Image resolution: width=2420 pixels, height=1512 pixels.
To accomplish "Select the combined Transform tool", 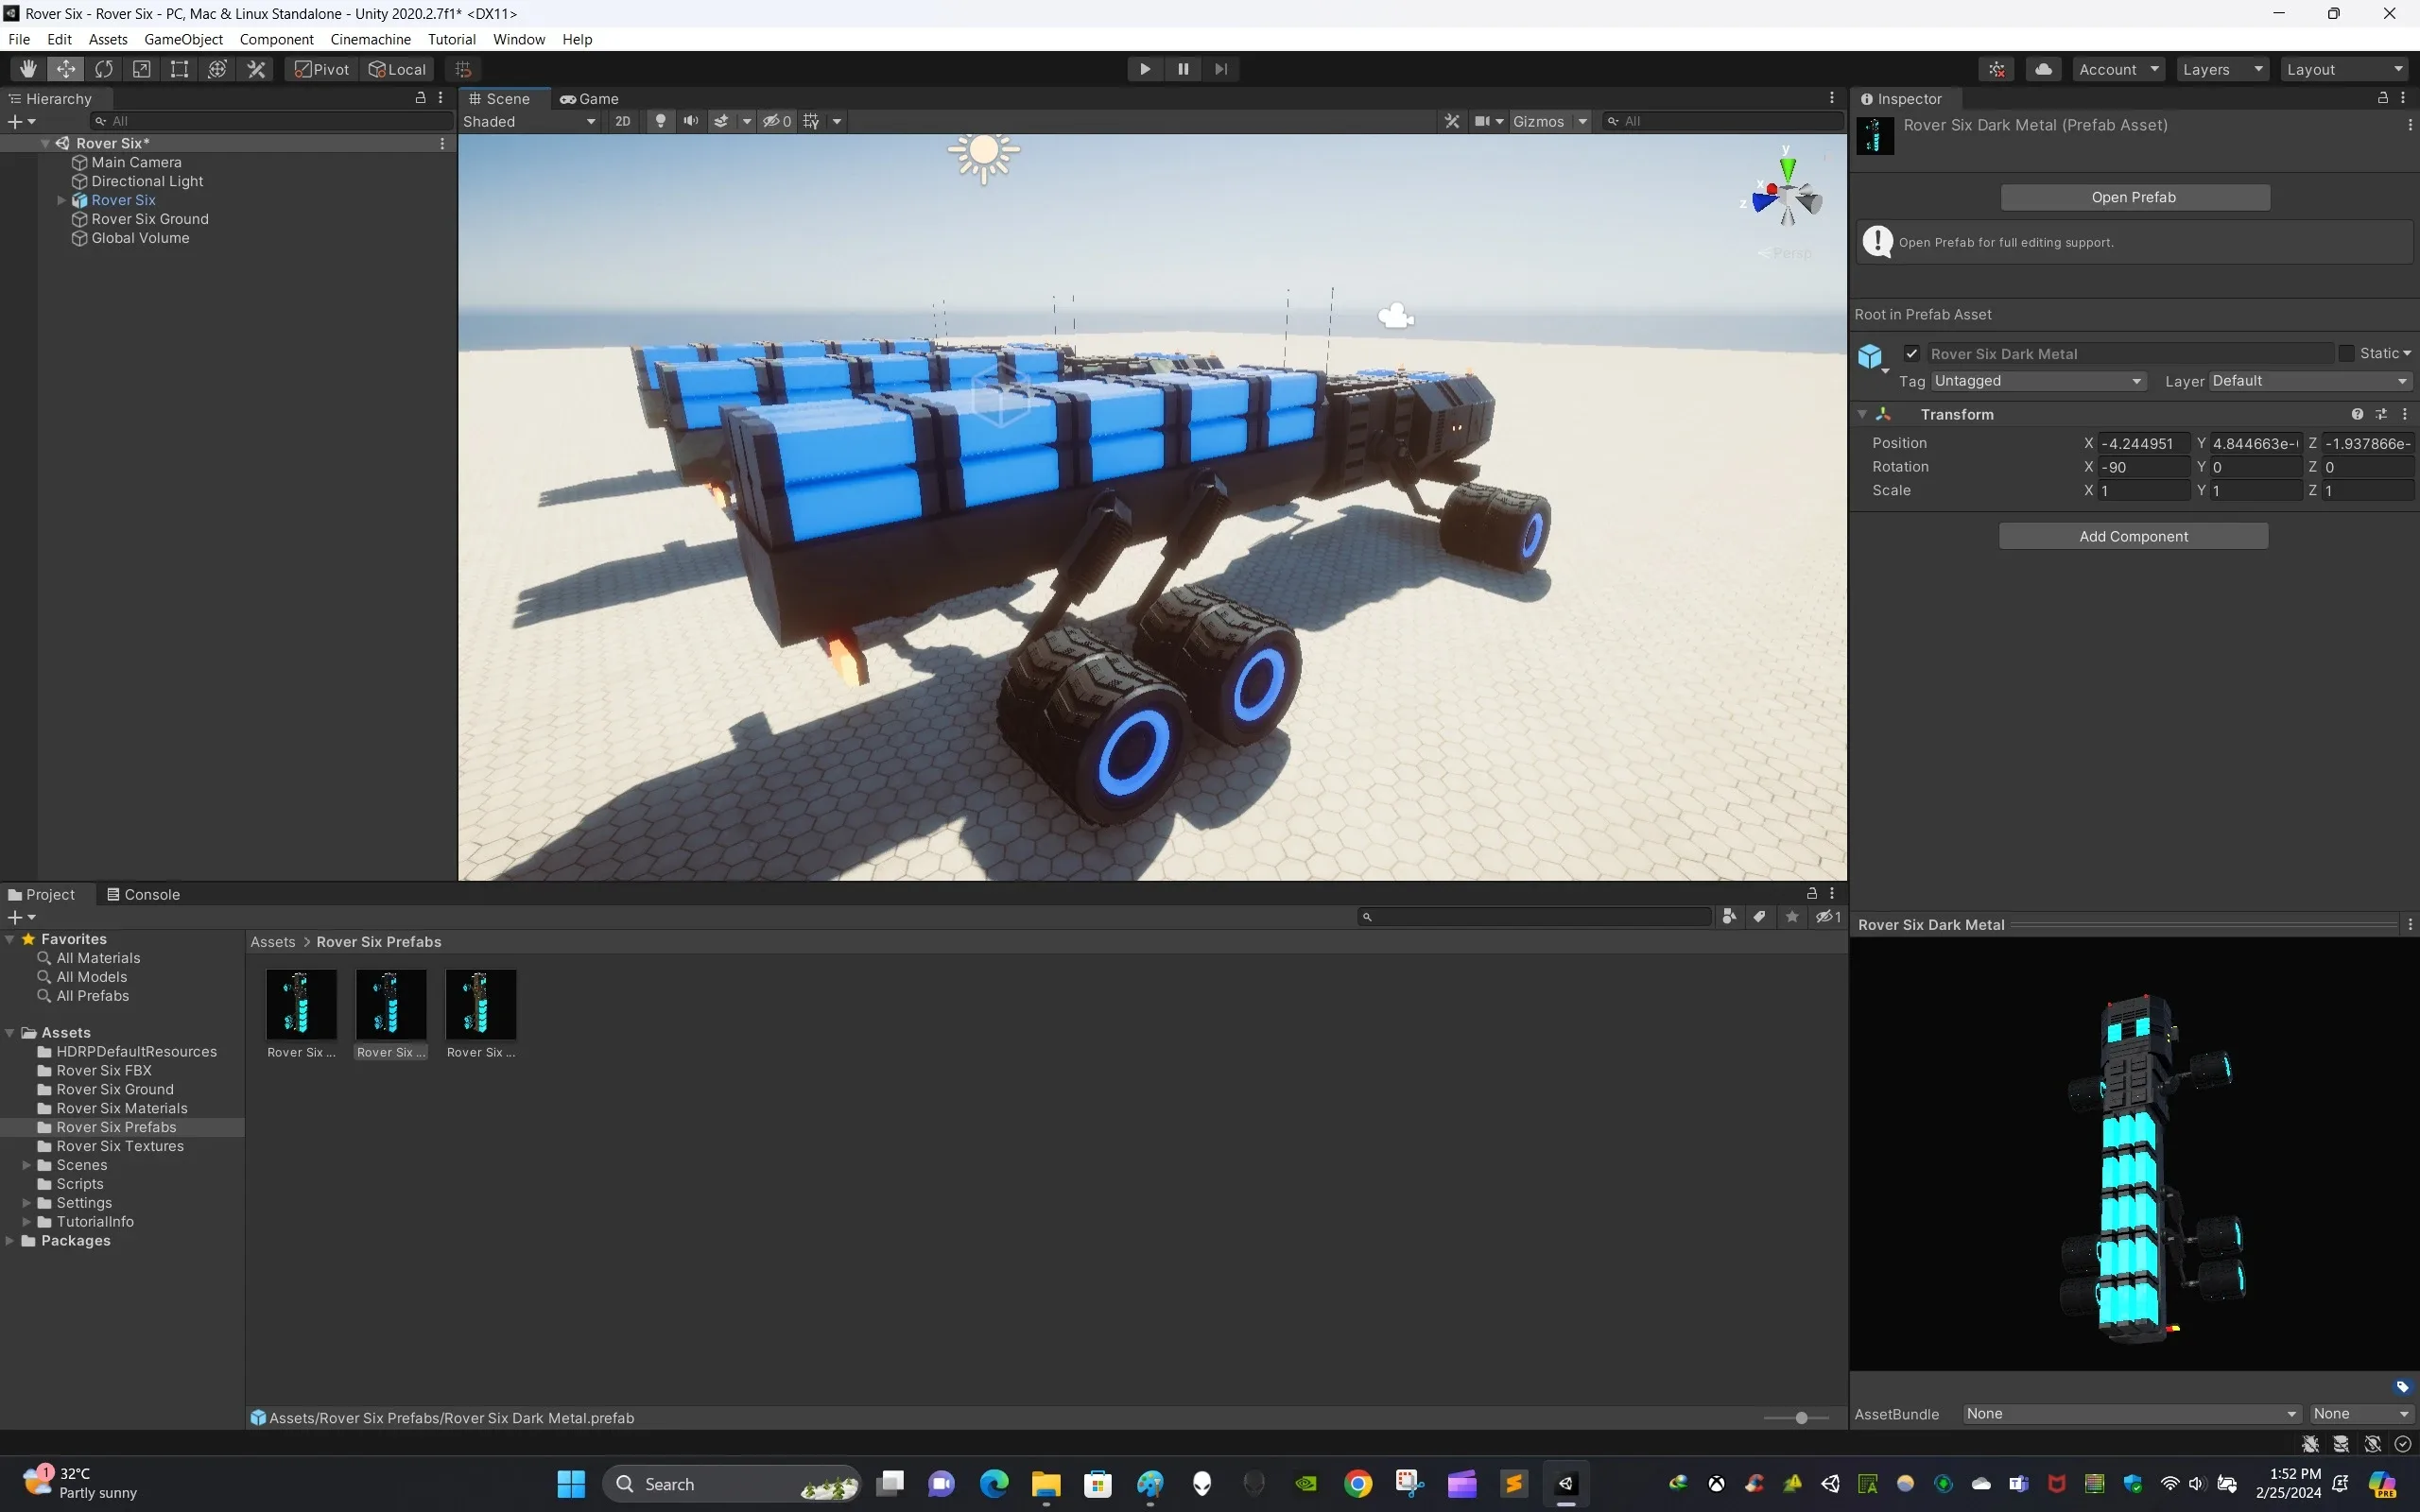I will 218,69.
